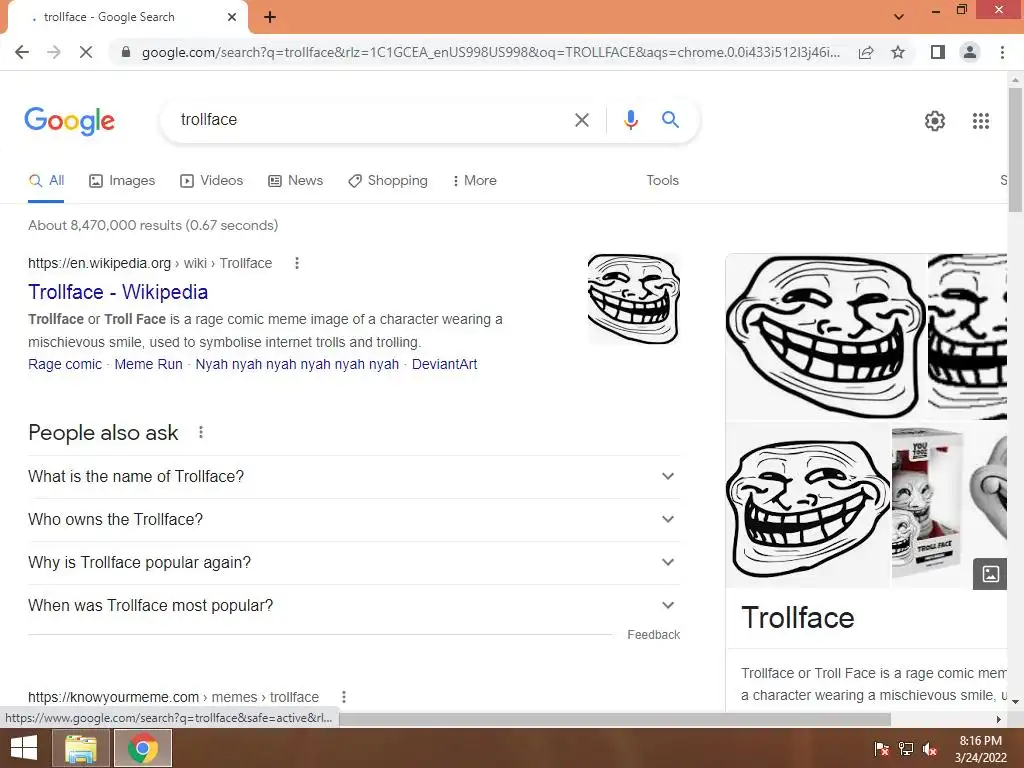Viewport: 1024px width, 768px height.
Task: Click the trollface search input field
Action: point(372,120)
